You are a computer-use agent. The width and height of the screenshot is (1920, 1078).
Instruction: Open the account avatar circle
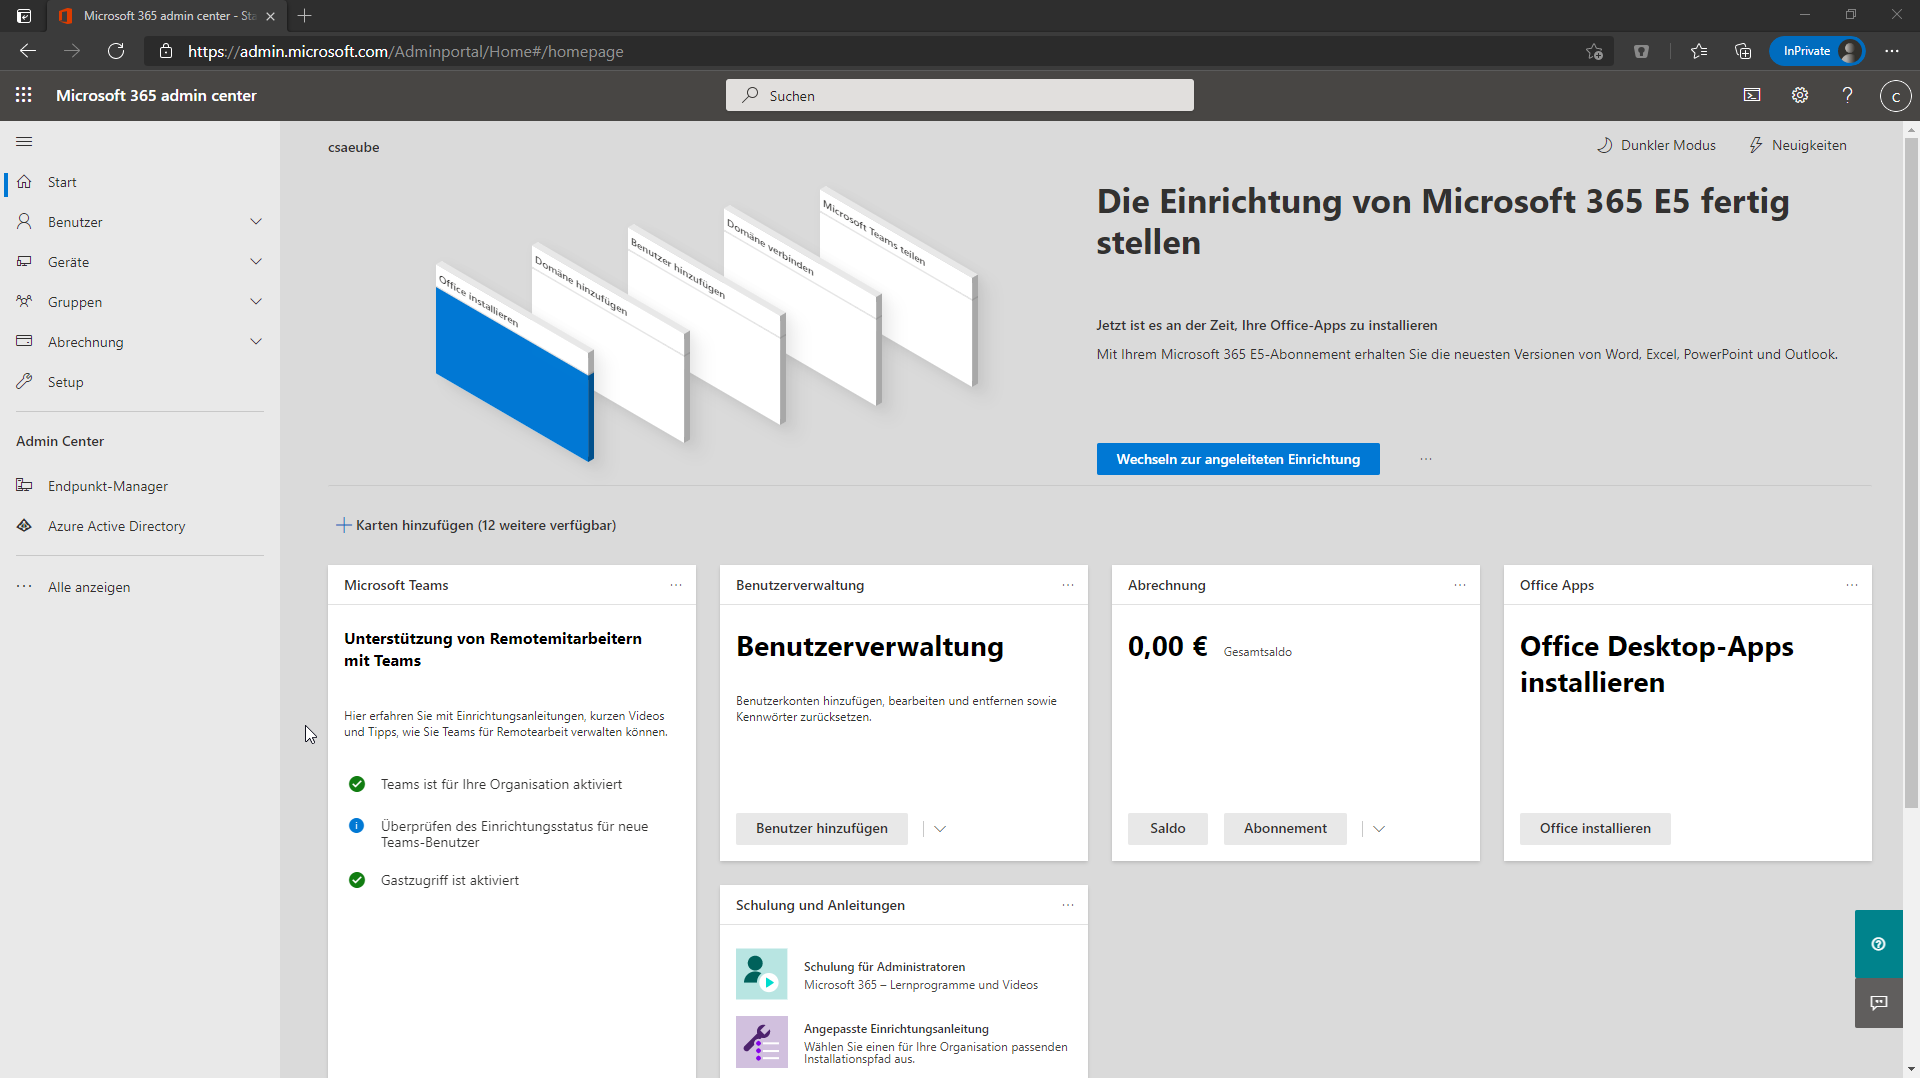(1895, 96)
